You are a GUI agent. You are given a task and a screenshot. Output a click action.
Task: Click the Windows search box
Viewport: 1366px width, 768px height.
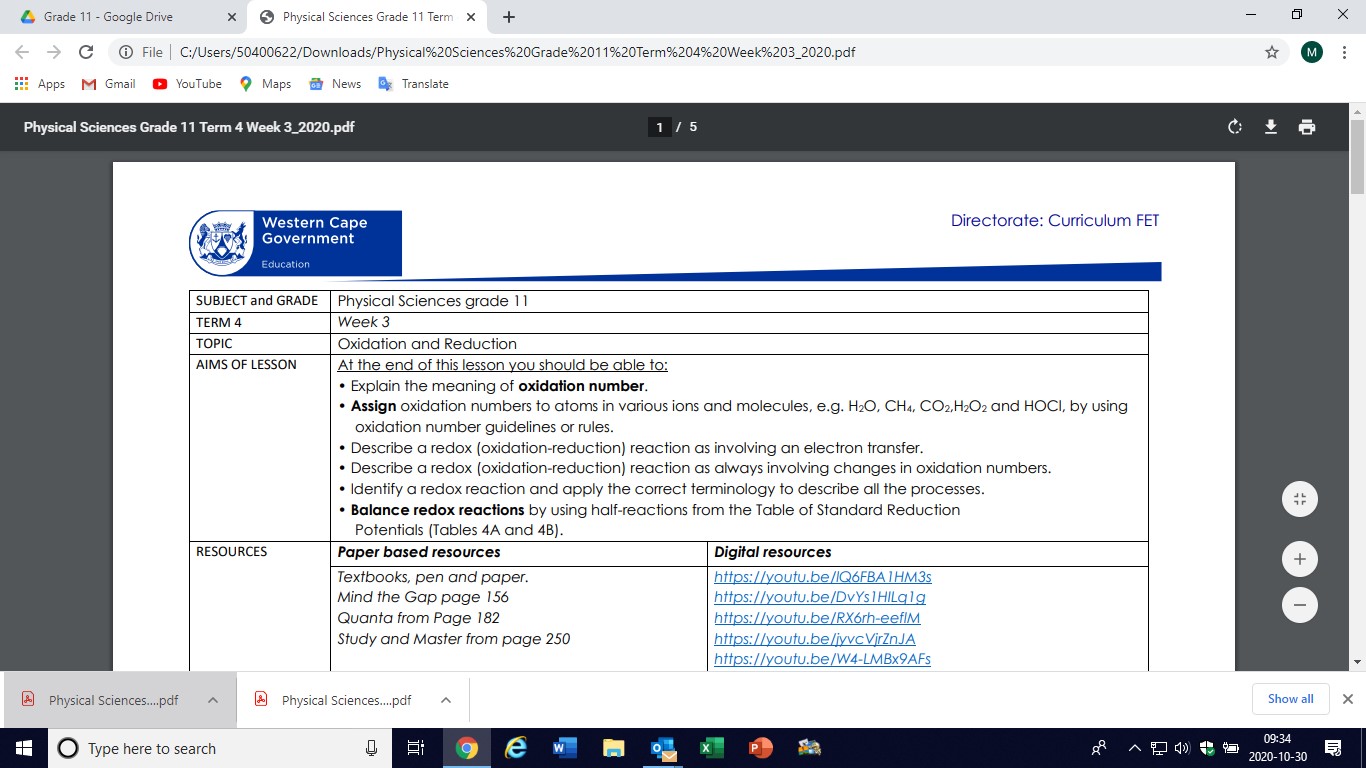(x=220, y=748)
